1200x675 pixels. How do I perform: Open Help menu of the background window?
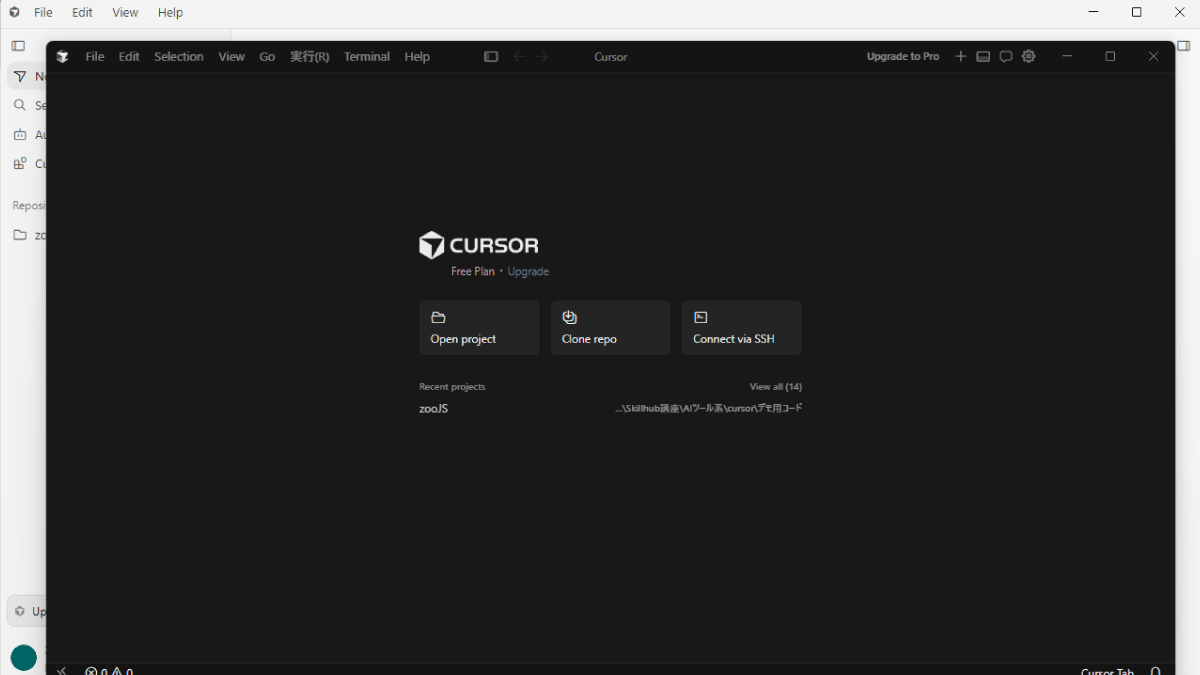(x=170, y=13)
